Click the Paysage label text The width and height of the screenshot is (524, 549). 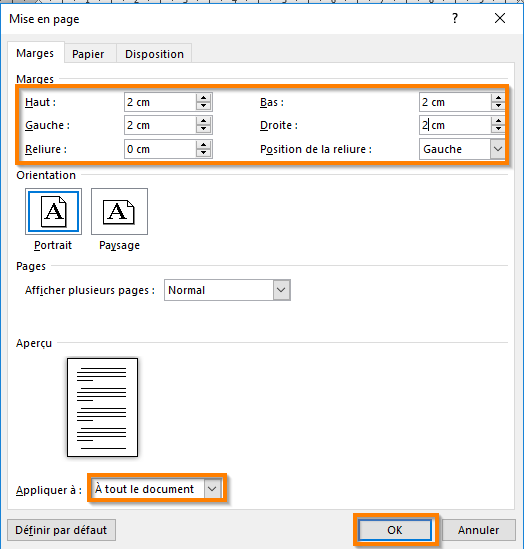[119, 245]
